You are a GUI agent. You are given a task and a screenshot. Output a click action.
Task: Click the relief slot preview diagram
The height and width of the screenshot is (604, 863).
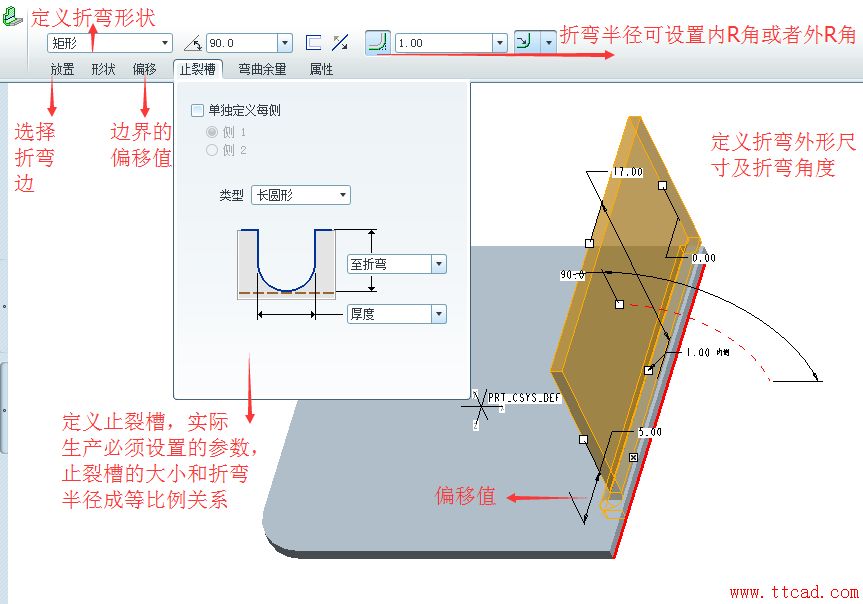tap(286, 264)
